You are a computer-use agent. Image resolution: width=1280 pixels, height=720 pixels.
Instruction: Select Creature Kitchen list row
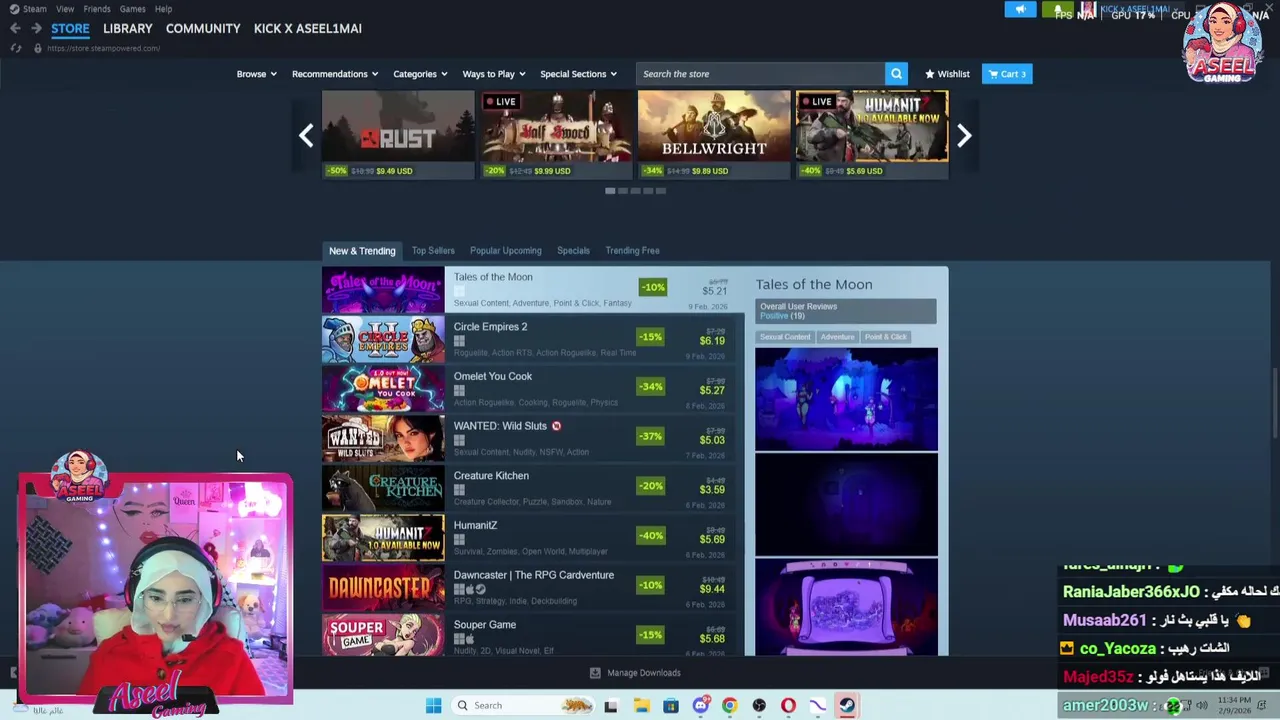pyautogui.click(x=533, y=489)
